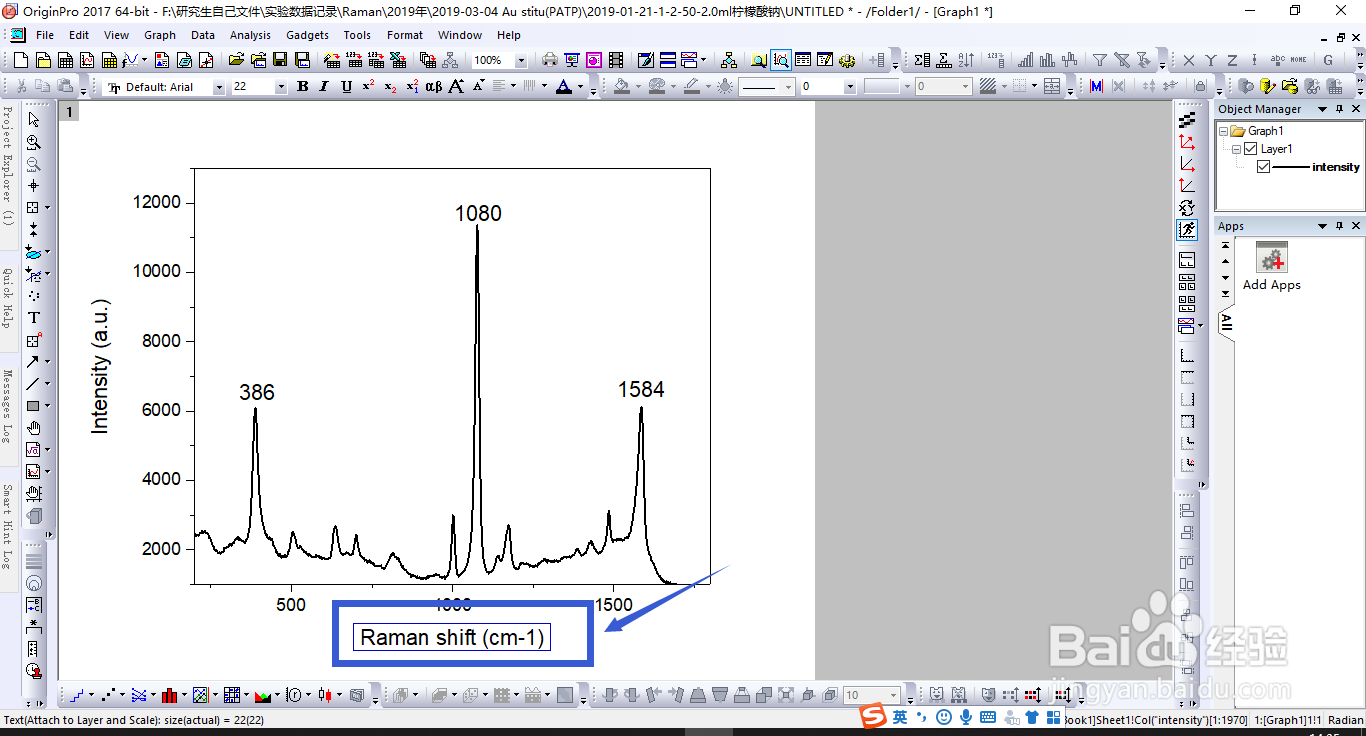Apply Superscript formatting (x²)
This screenshot has height=736, width=1366.
368,87
